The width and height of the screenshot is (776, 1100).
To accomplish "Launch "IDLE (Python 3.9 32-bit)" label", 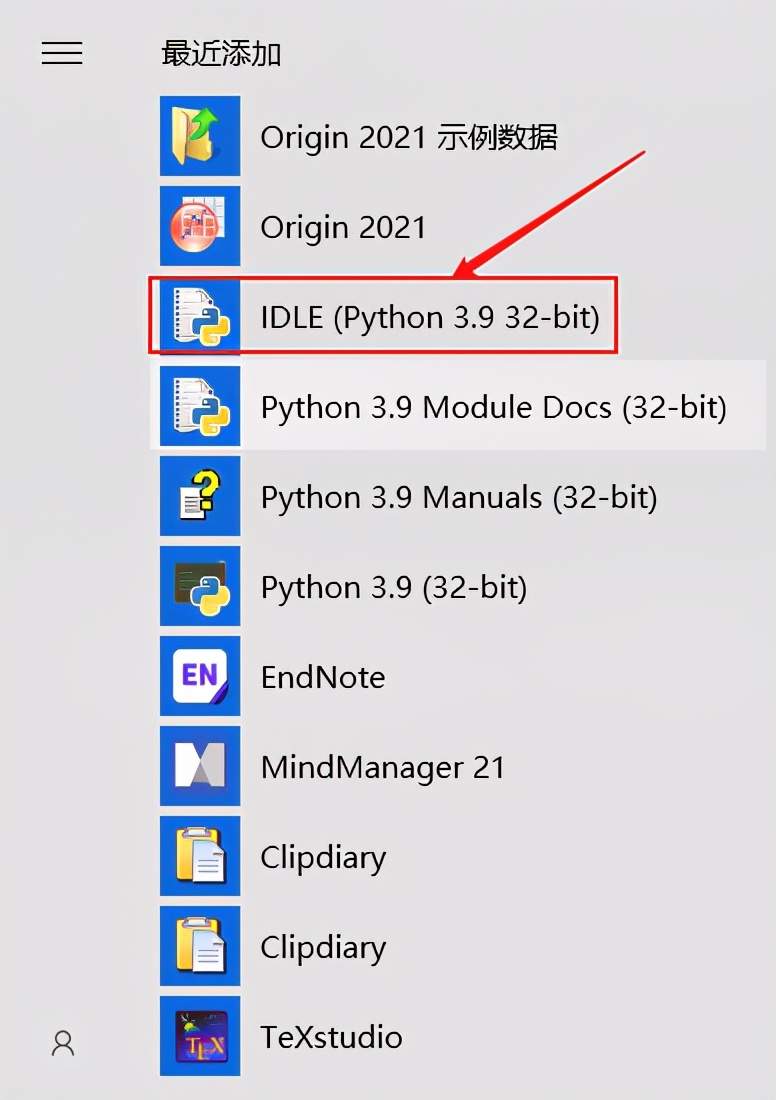I will click(x=430, y=318).
